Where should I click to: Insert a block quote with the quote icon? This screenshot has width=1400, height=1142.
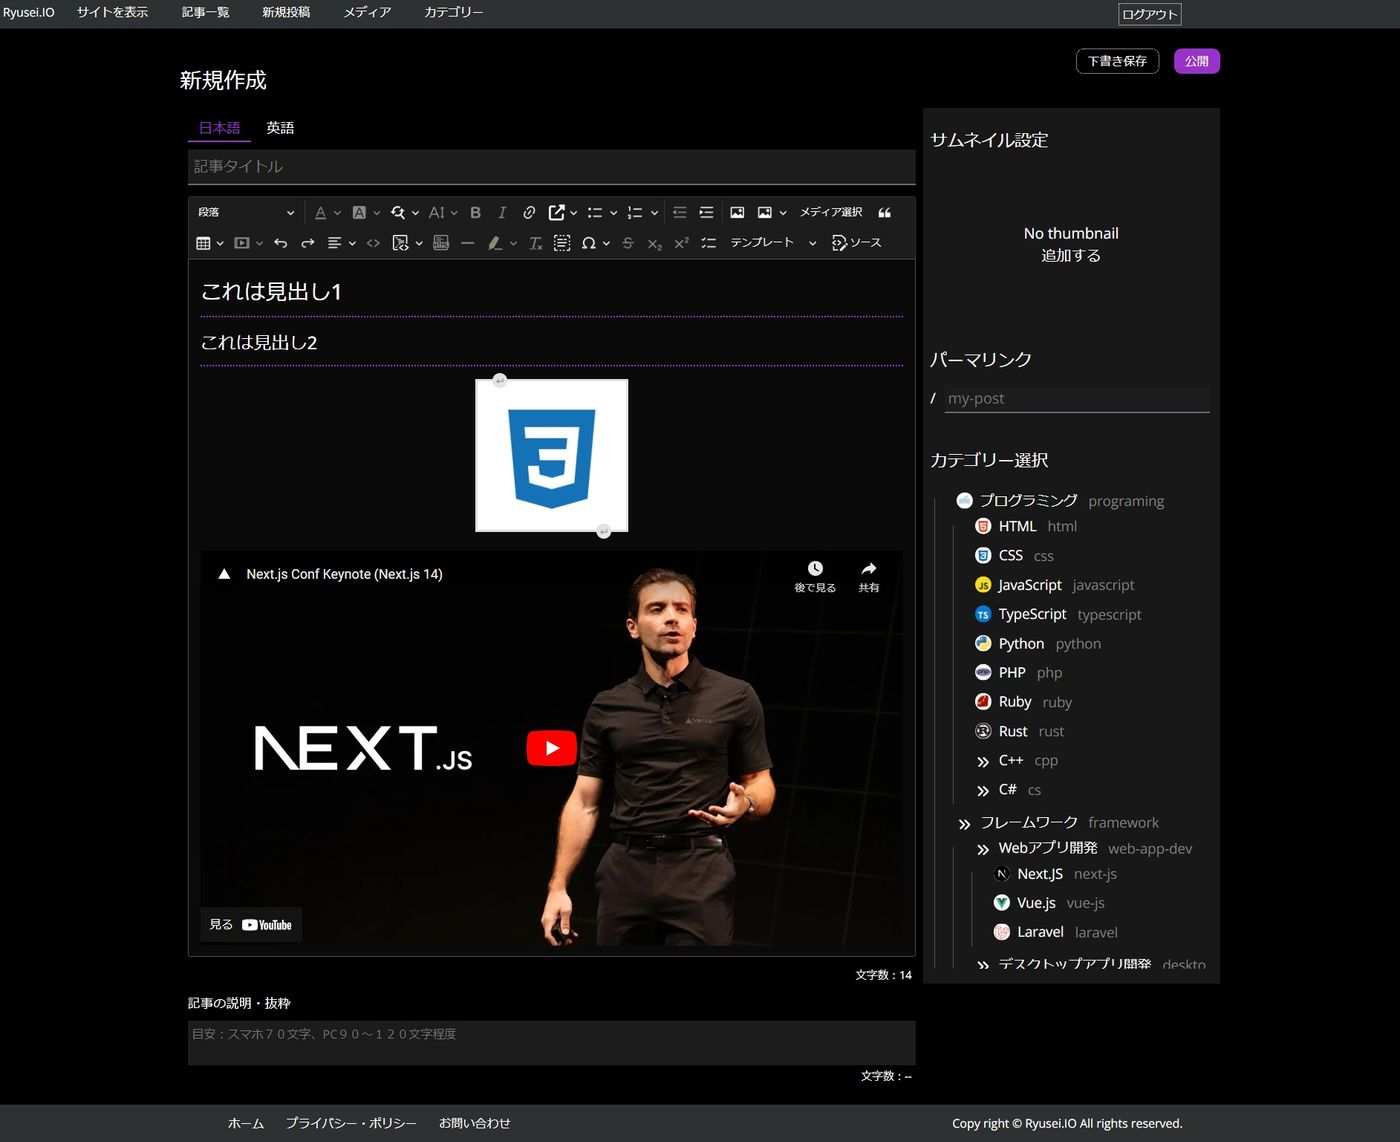pyautogui.click(x=884, y=212)
